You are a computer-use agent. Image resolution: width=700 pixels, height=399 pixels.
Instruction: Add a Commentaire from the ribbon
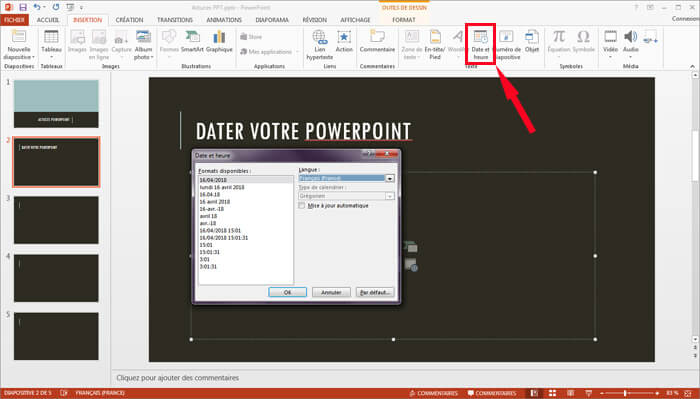(x=377, y=41)
